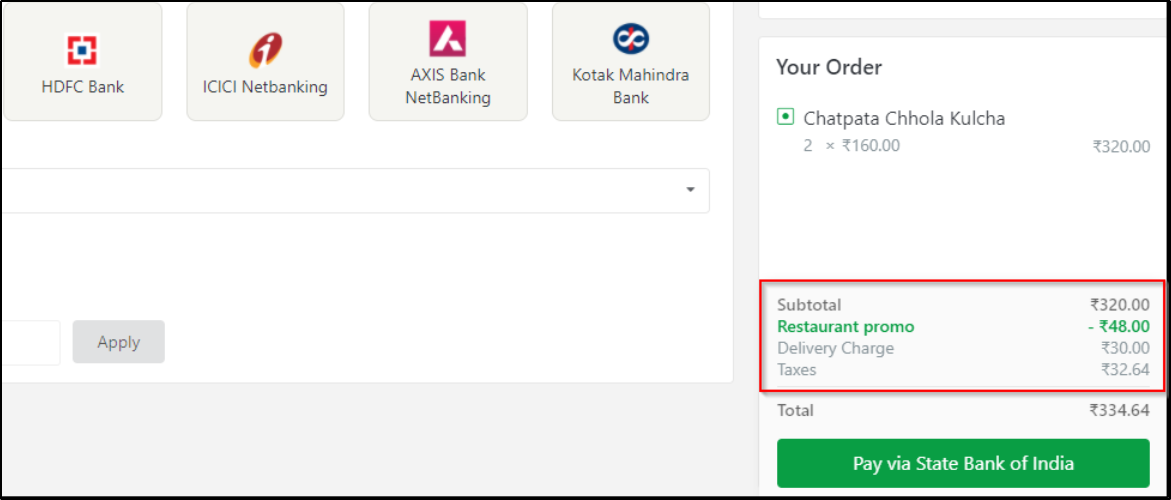
Task: Click the Kotak Mahindra Bank logo icon
Action: 630,38
